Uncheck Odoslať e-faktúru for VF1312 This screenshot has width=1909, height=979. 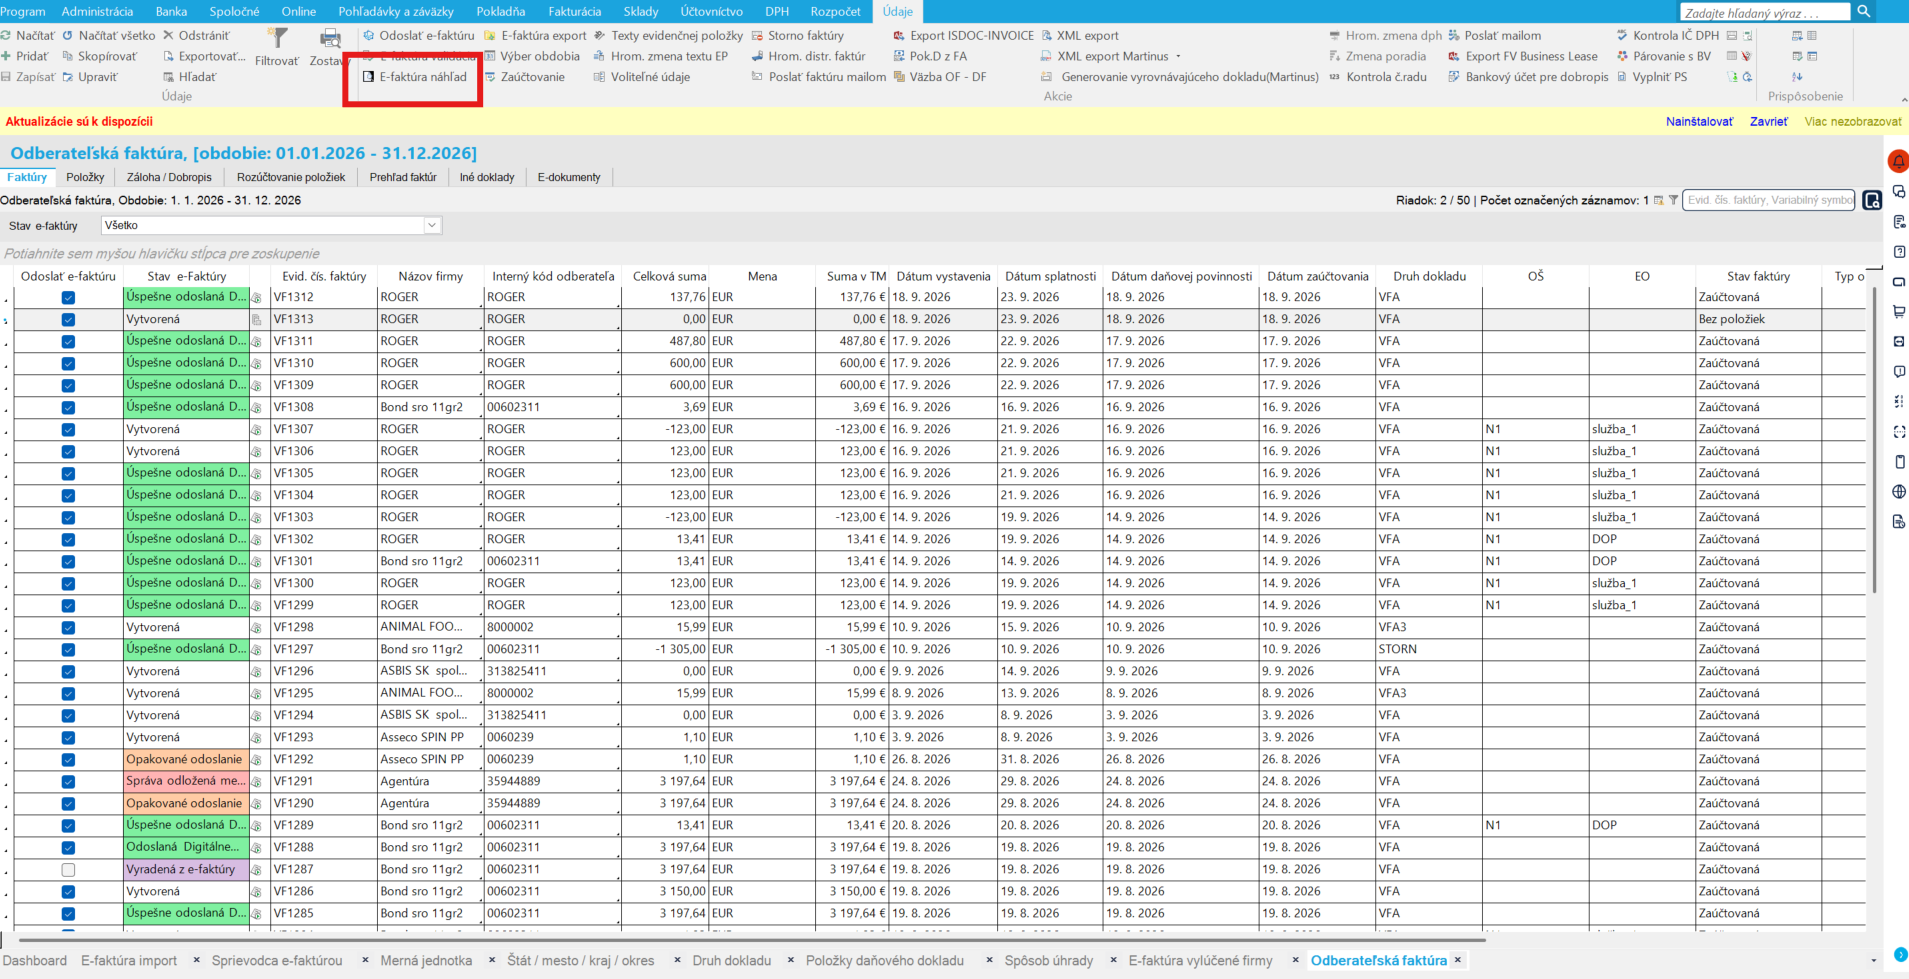(x=68, y=297)
